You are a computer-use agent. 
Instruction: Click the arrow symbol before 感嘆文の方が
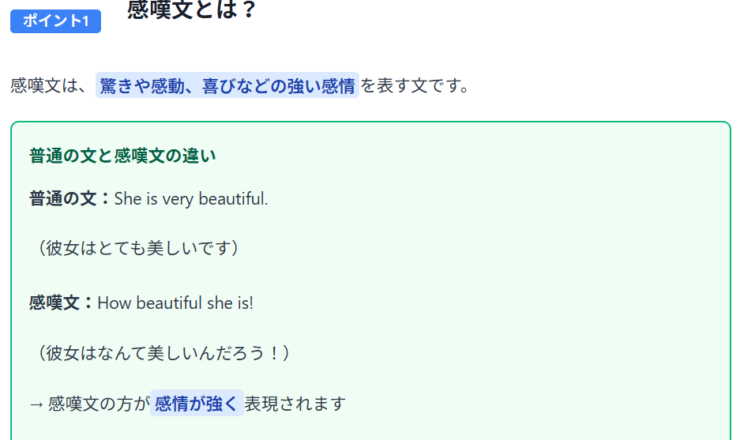[x=37, y=404]
